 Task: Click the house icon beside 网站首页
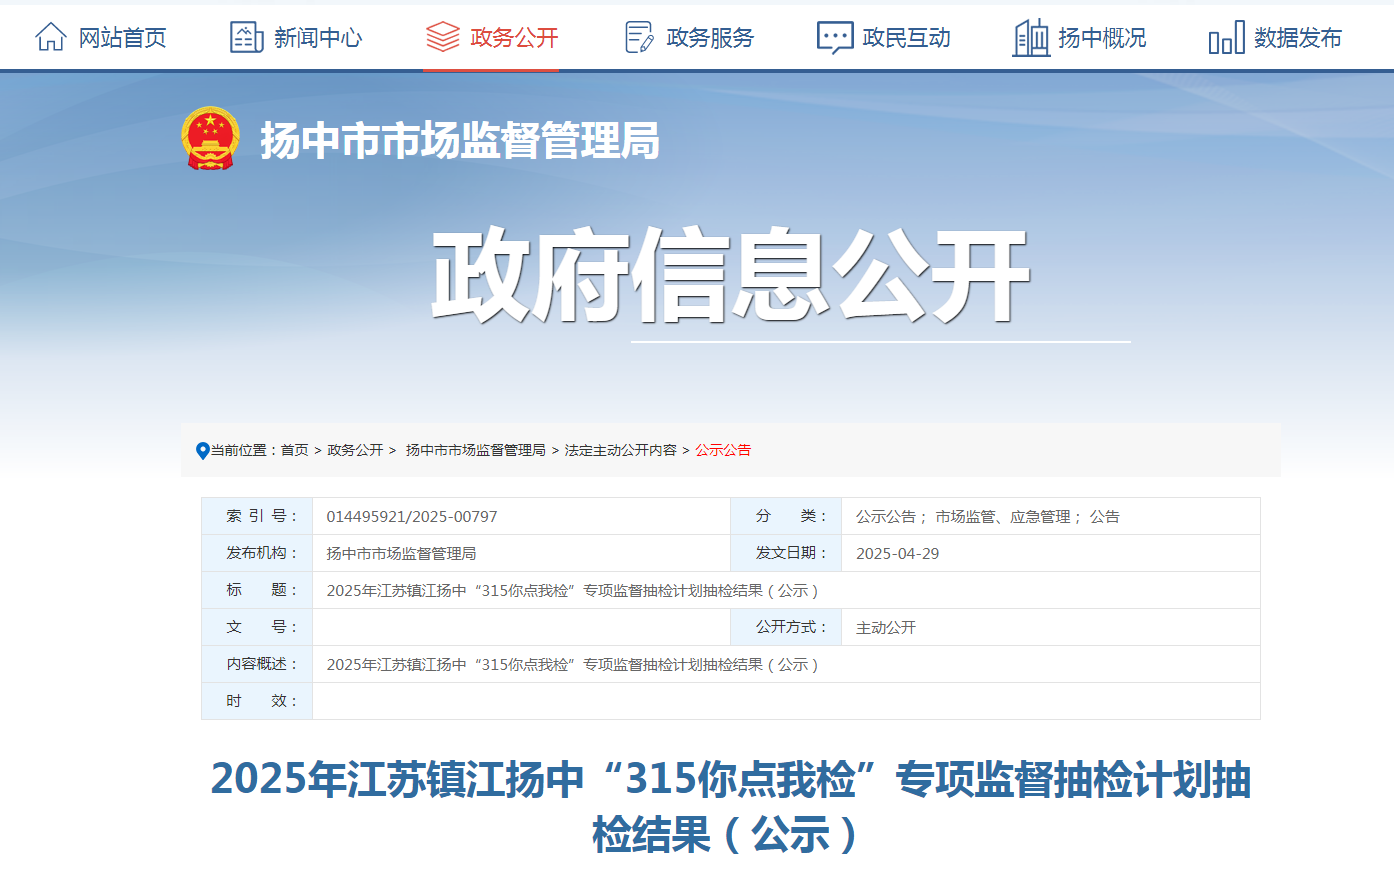click(x=50, y=37)
